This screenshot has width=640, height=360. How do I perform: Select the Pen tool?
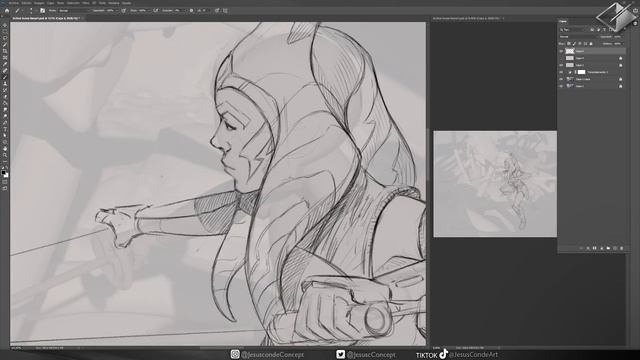[x=5, y=122]
